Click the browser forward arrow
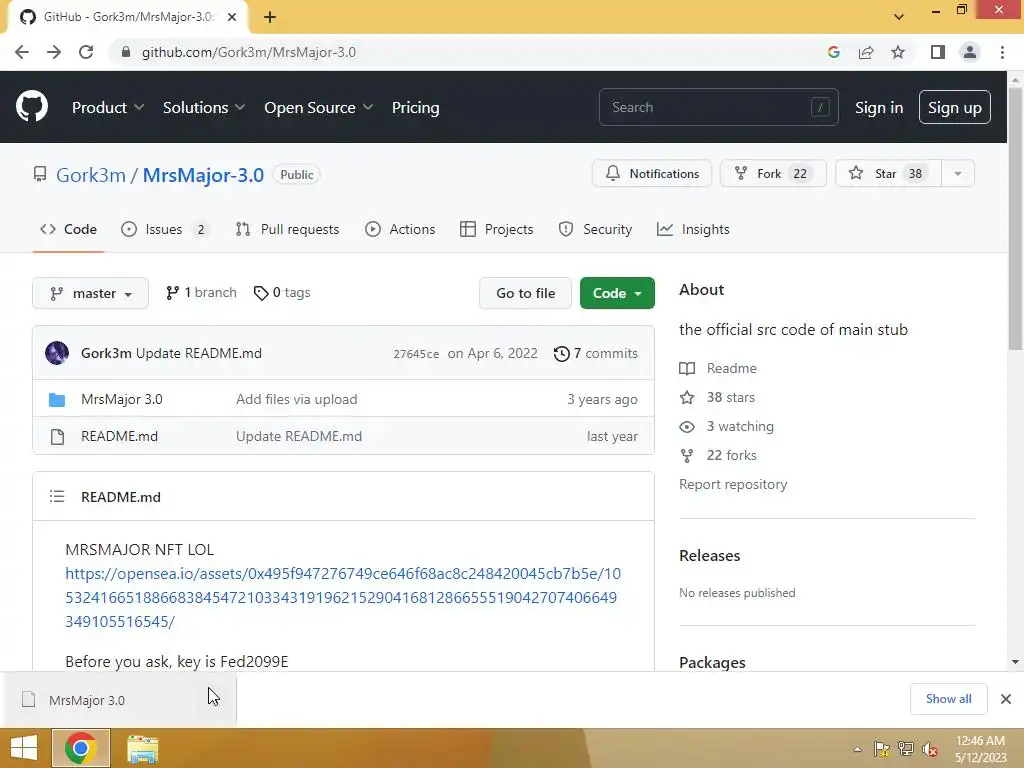 point(54,52)
